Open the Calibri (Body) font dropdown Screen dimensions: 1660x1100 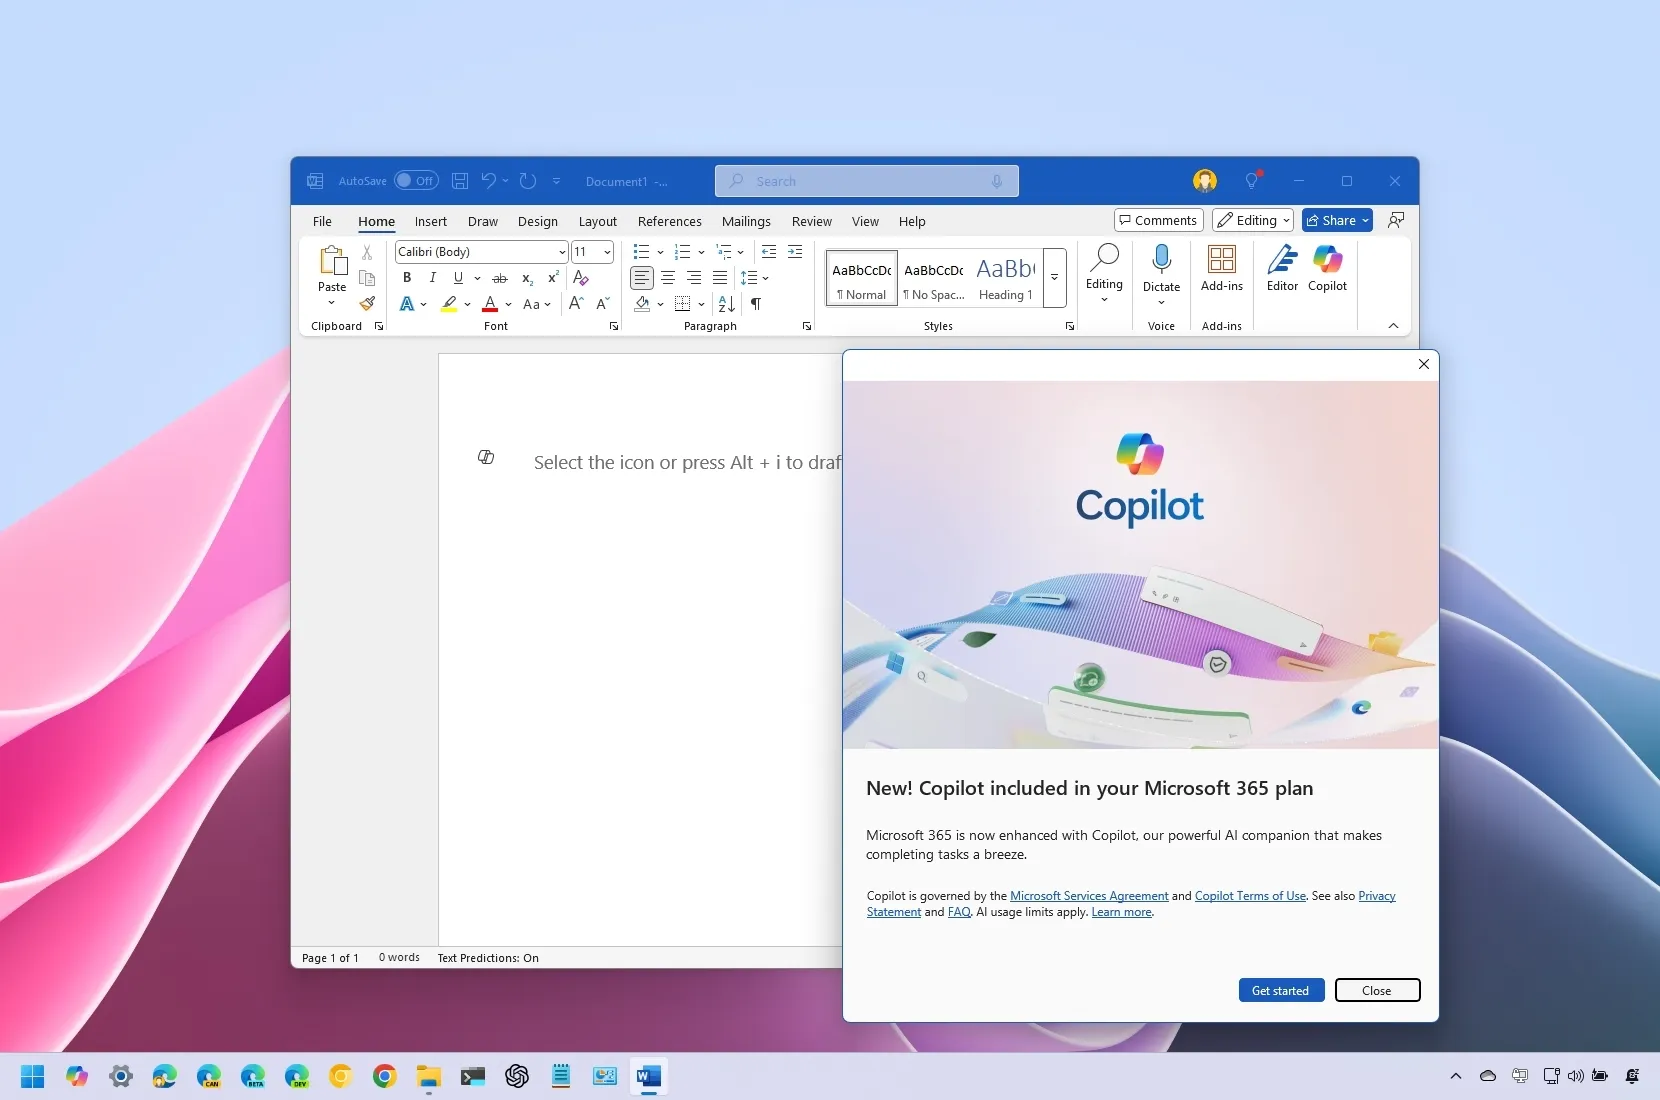562,252
